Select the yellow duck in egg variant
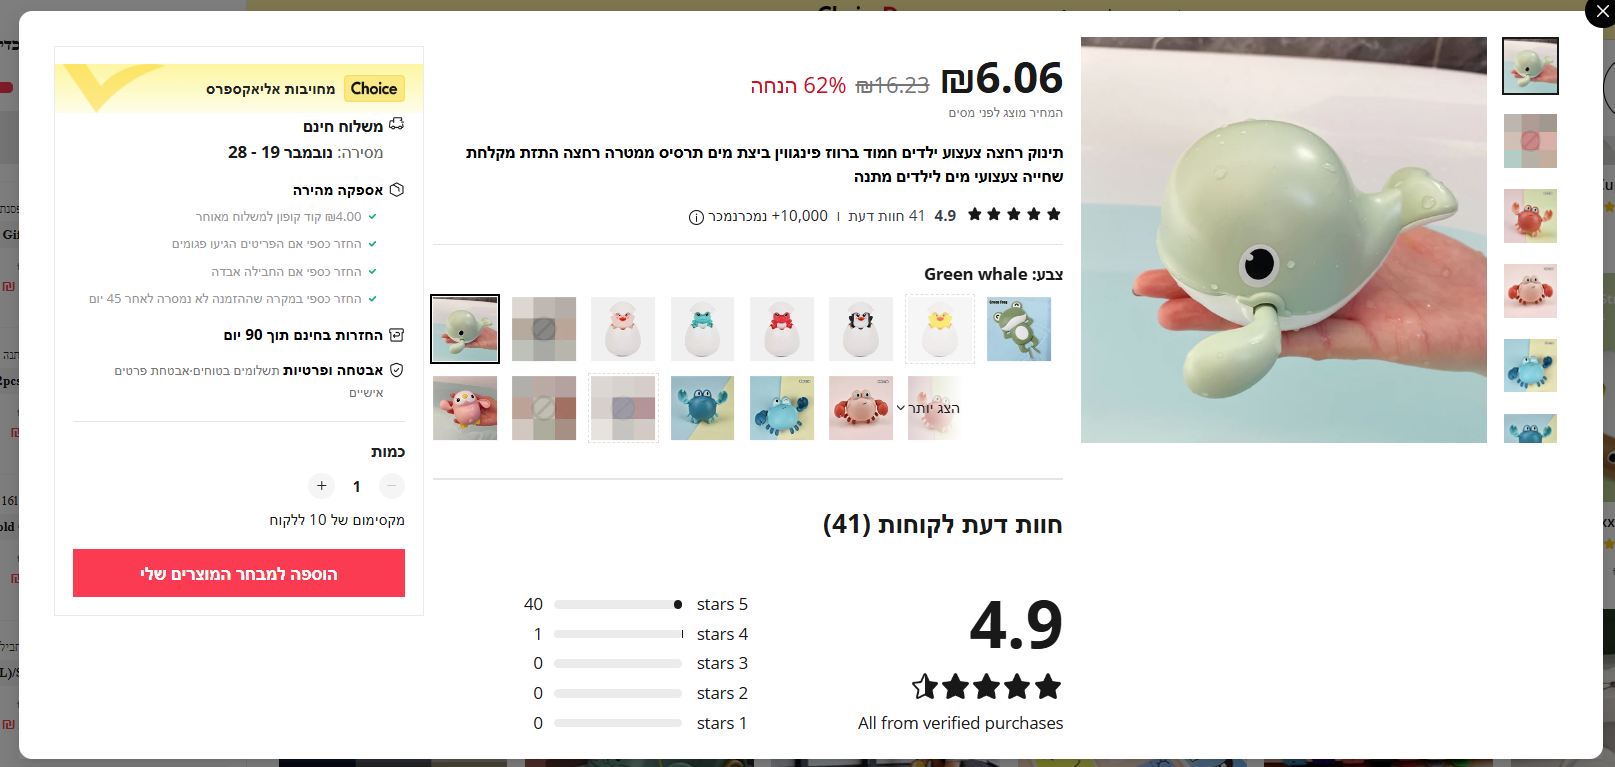1615x767 pixels. coord(940,329)
